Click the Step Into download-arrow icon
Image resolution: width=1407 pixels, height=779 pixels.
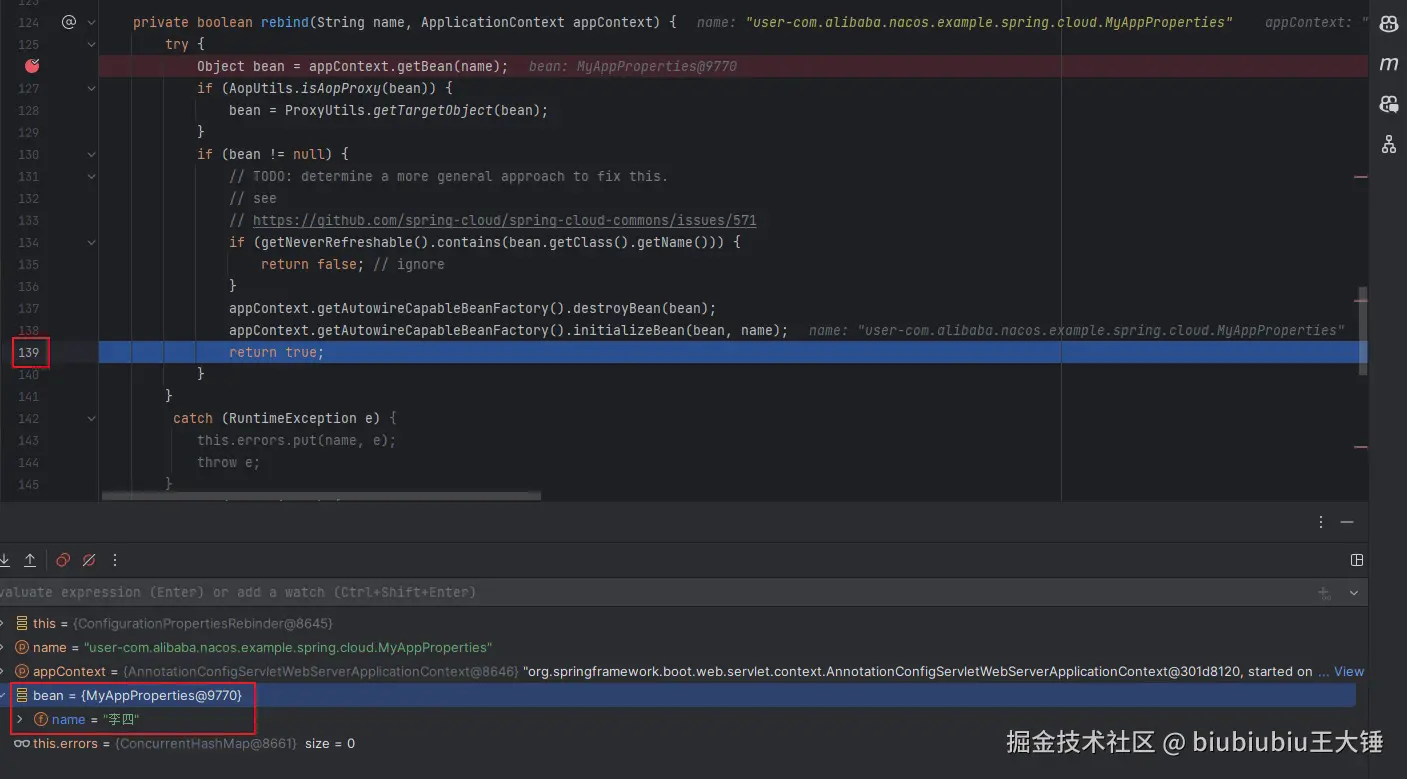pyautogui.click(x=4, y=560)
